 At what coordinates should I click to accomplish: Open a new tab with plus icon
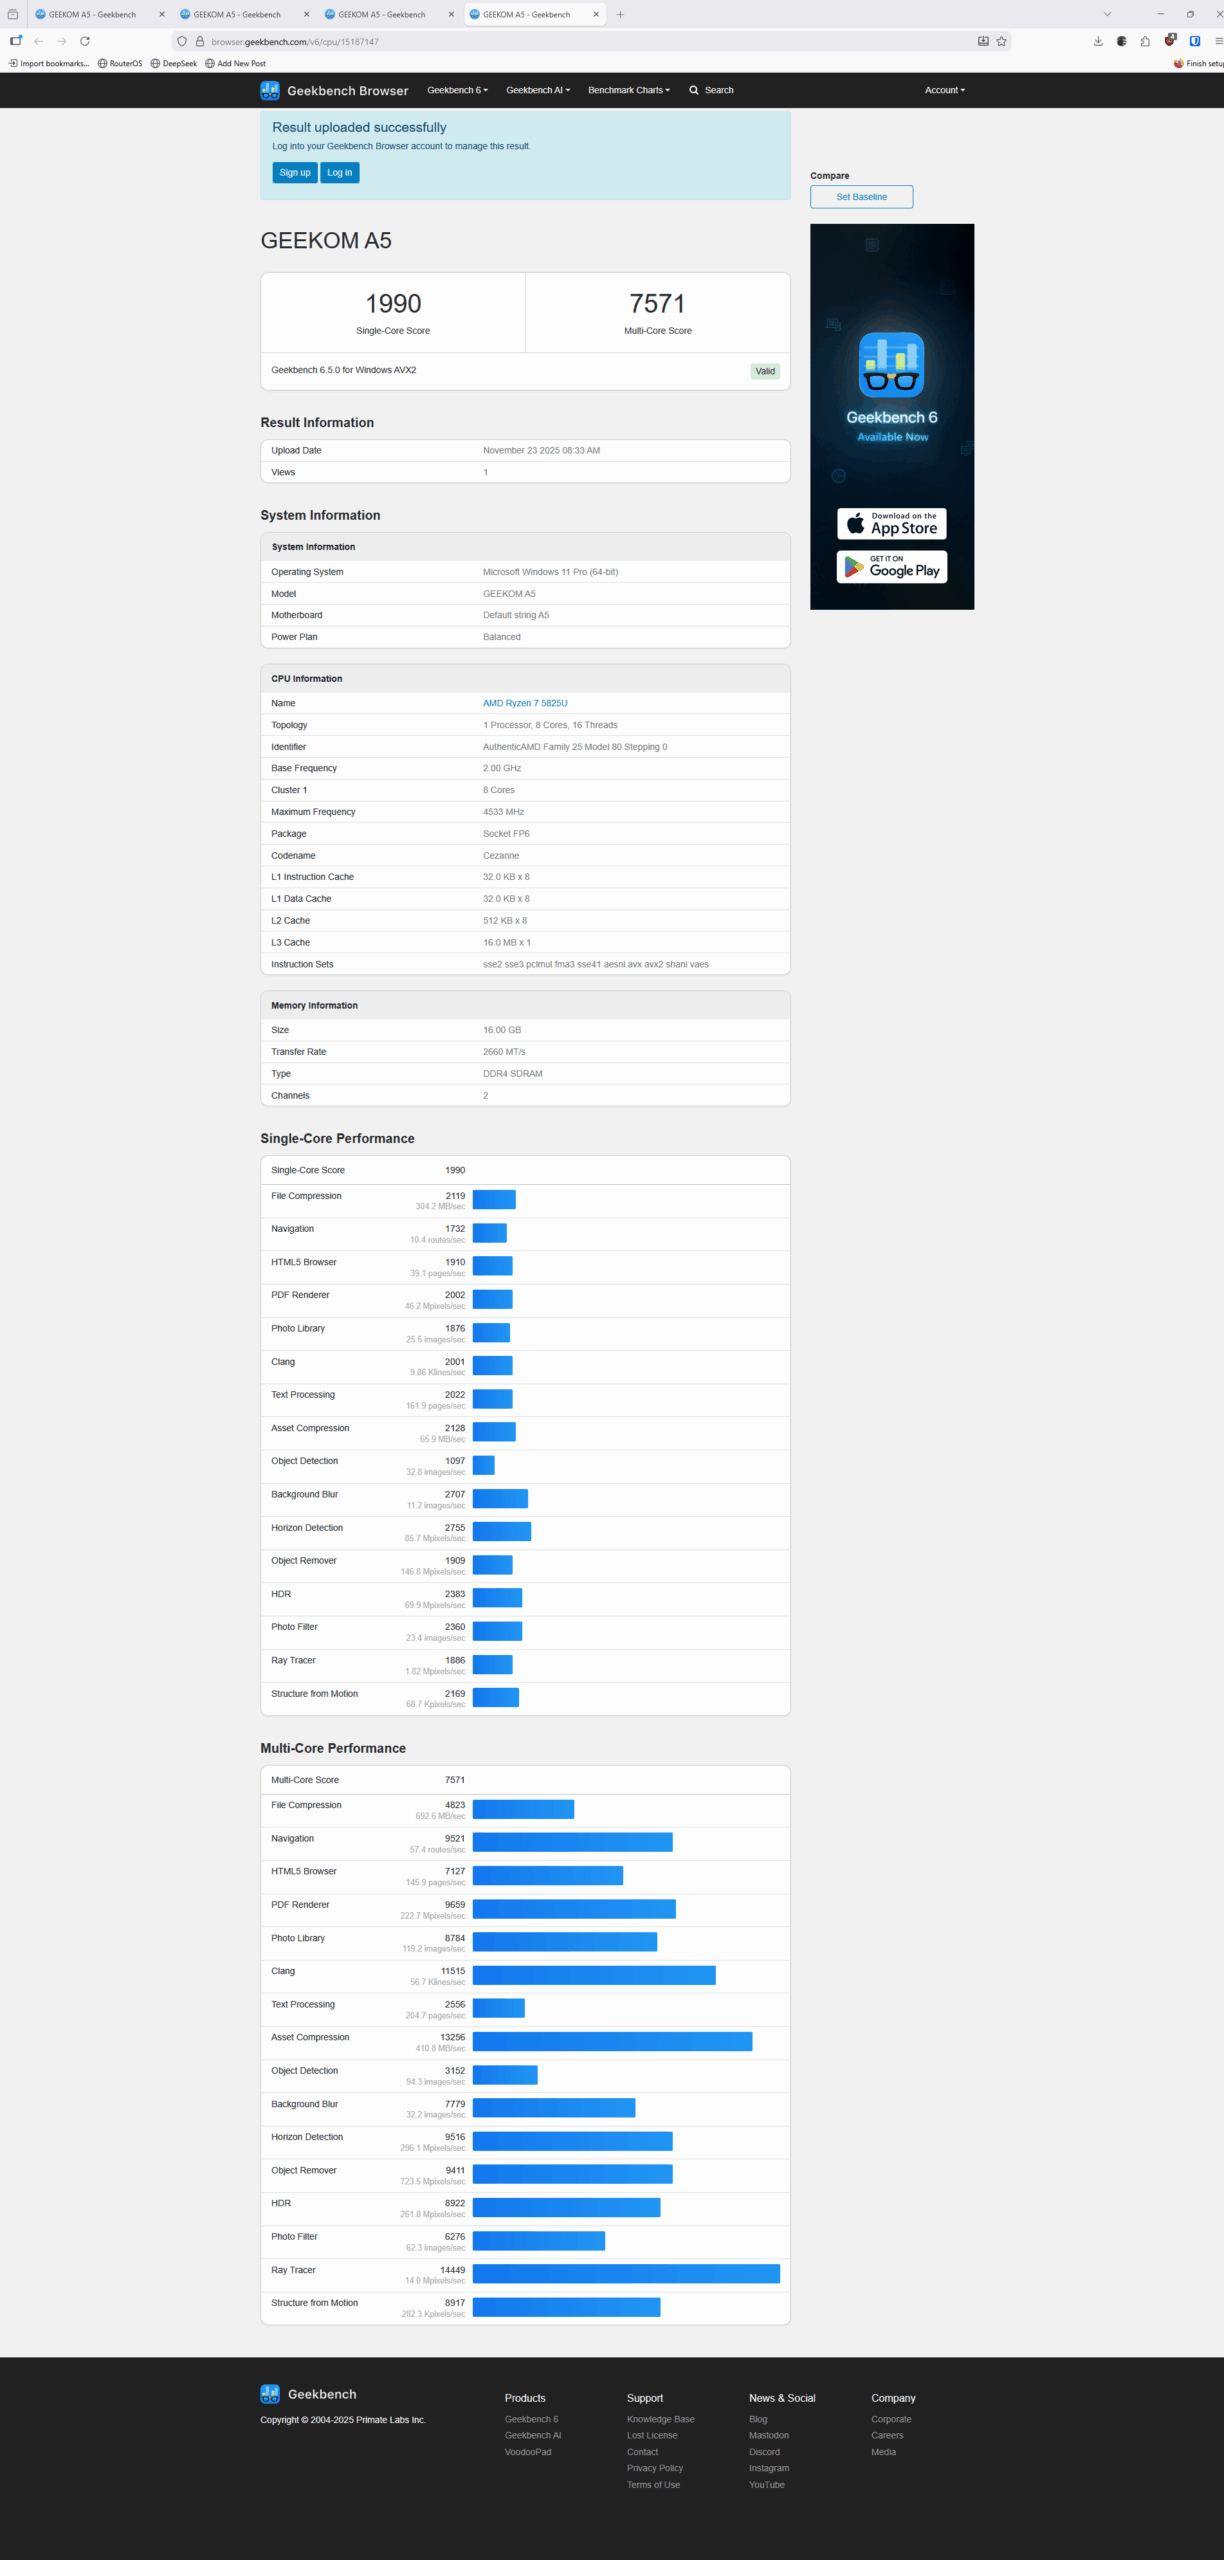coord(621,14)
